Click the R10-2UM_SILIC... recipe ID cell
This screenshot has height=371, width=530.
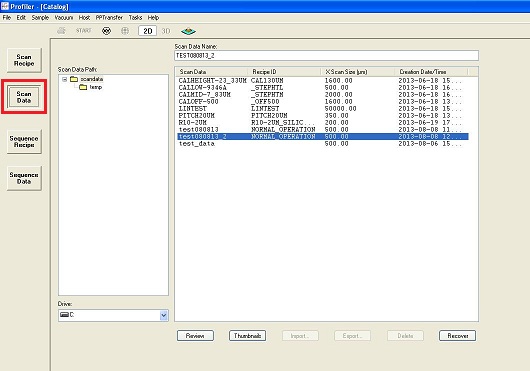point(283,123)
